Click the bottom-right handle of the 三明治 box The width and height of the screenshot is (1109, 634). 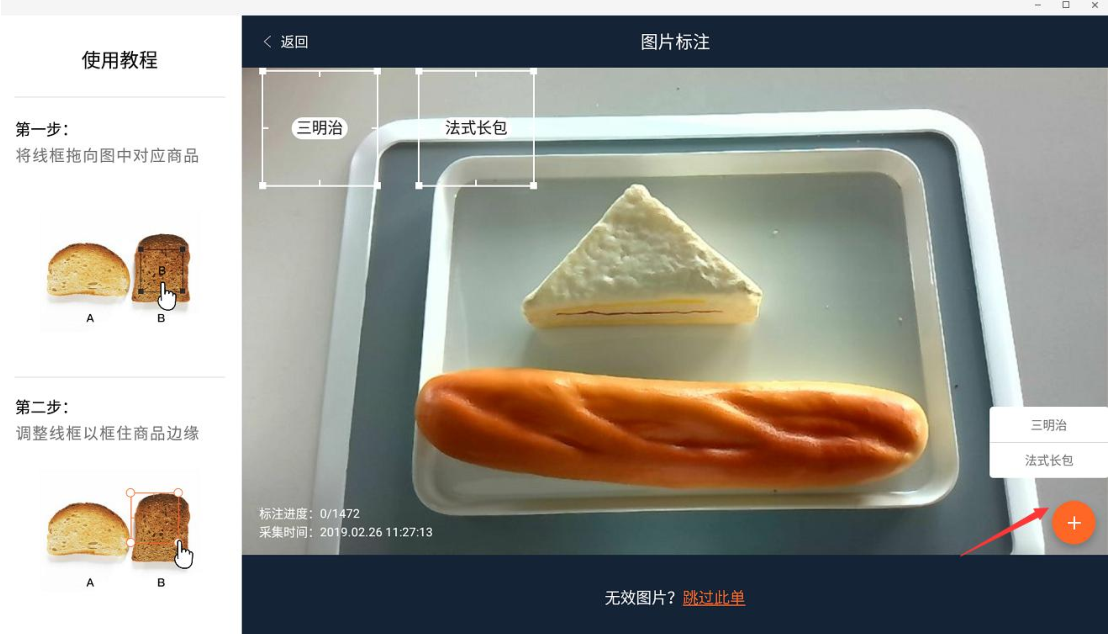point(378,185)
